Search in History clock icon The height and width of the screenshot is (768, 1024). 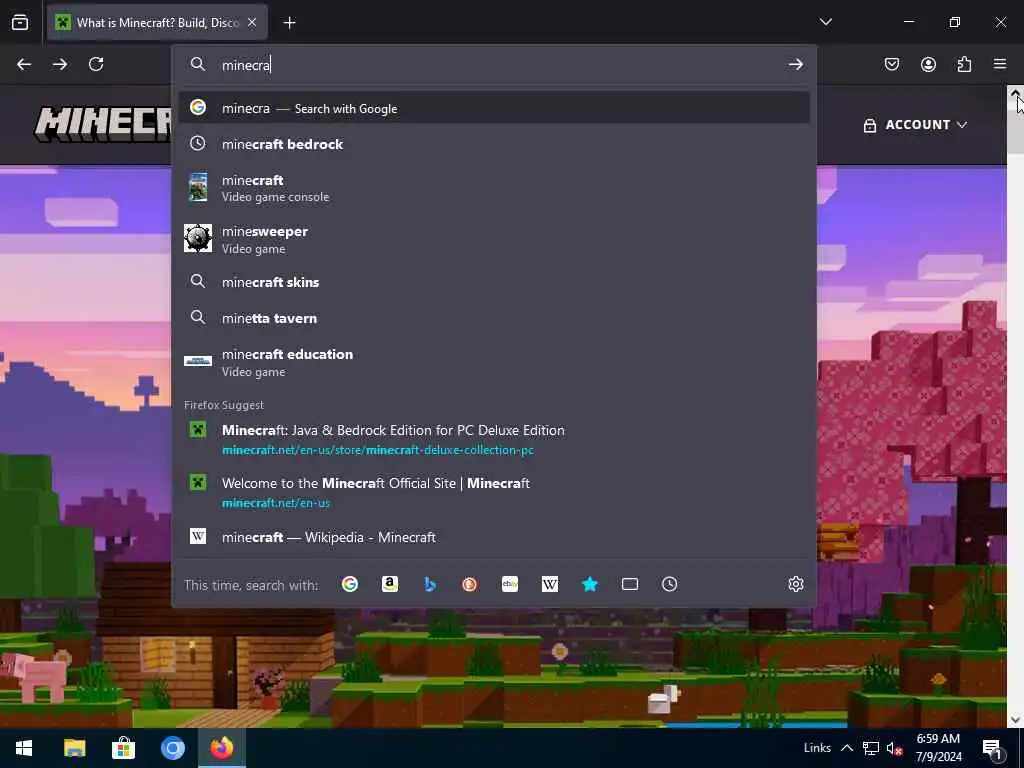point(669,584)
